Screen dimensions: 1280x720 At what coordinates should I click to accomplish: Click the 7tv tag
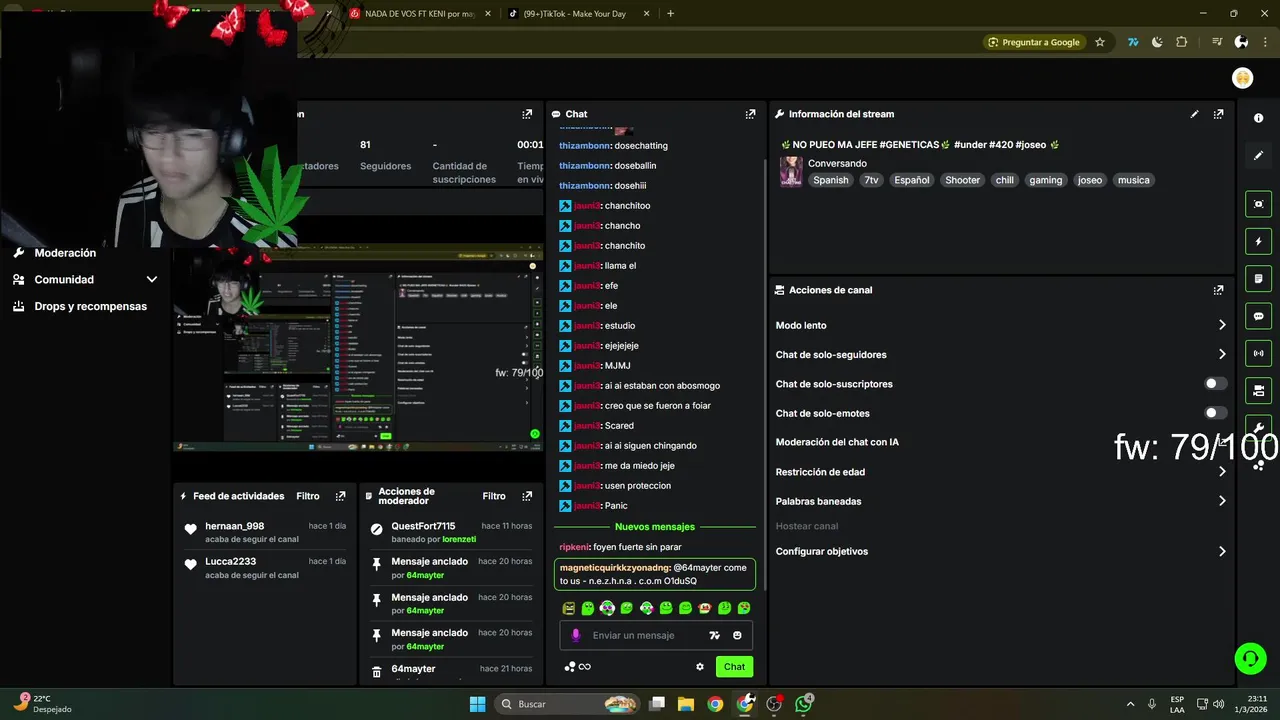[x=871, y=180]
